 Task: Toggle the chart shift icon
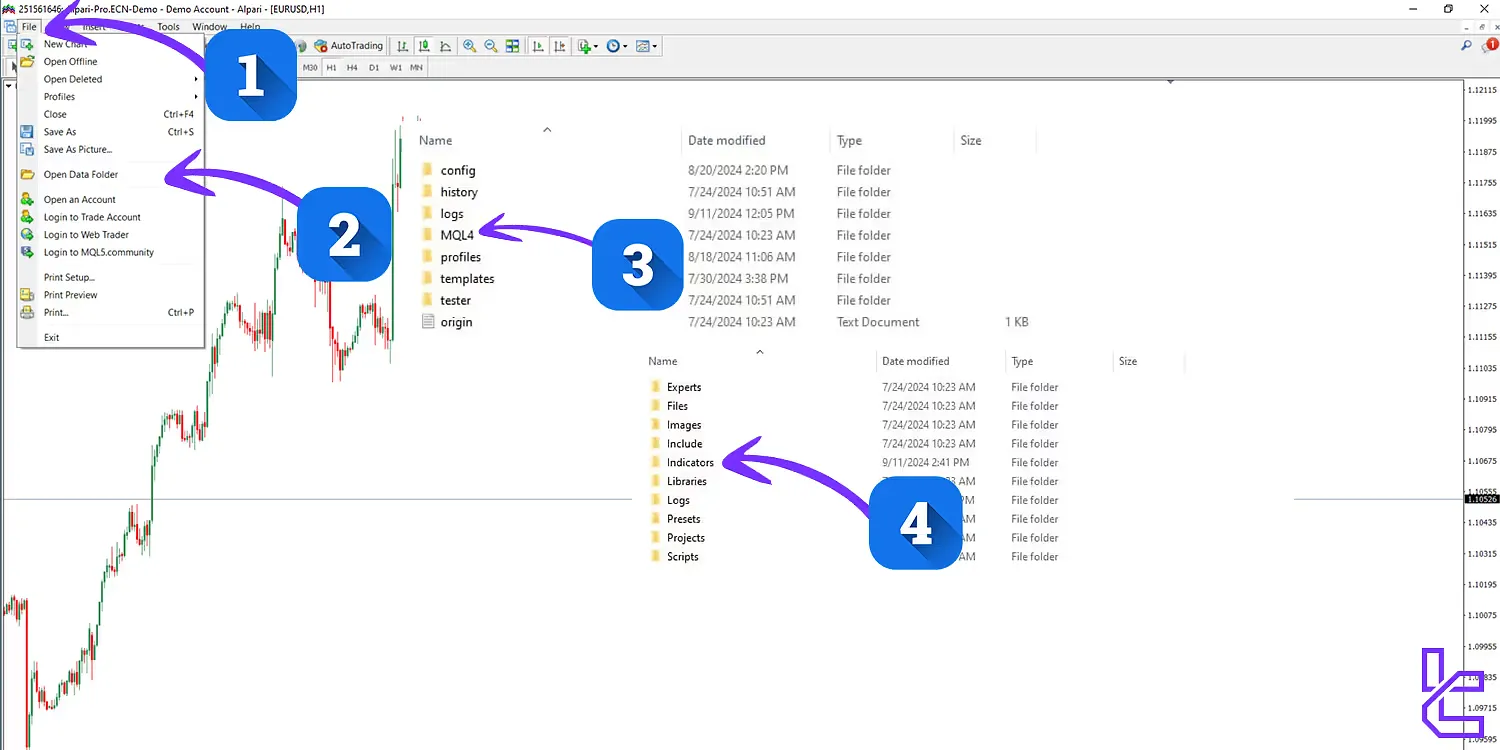pos(559,46)
